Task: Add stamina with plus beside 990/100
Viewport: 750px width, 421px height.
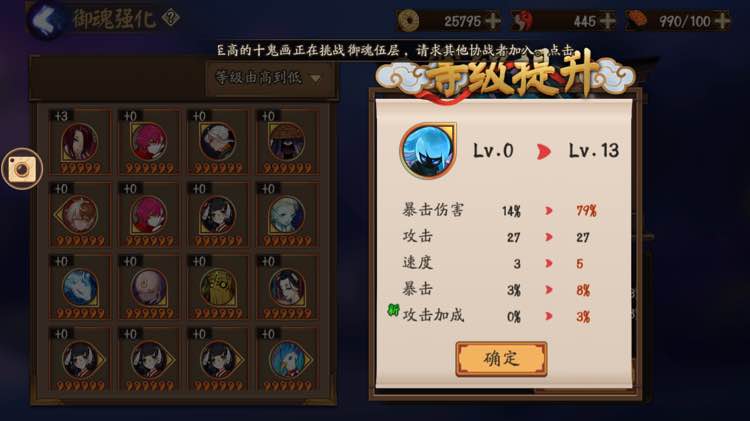Action: pyautogui.click(x=722, y=21)
